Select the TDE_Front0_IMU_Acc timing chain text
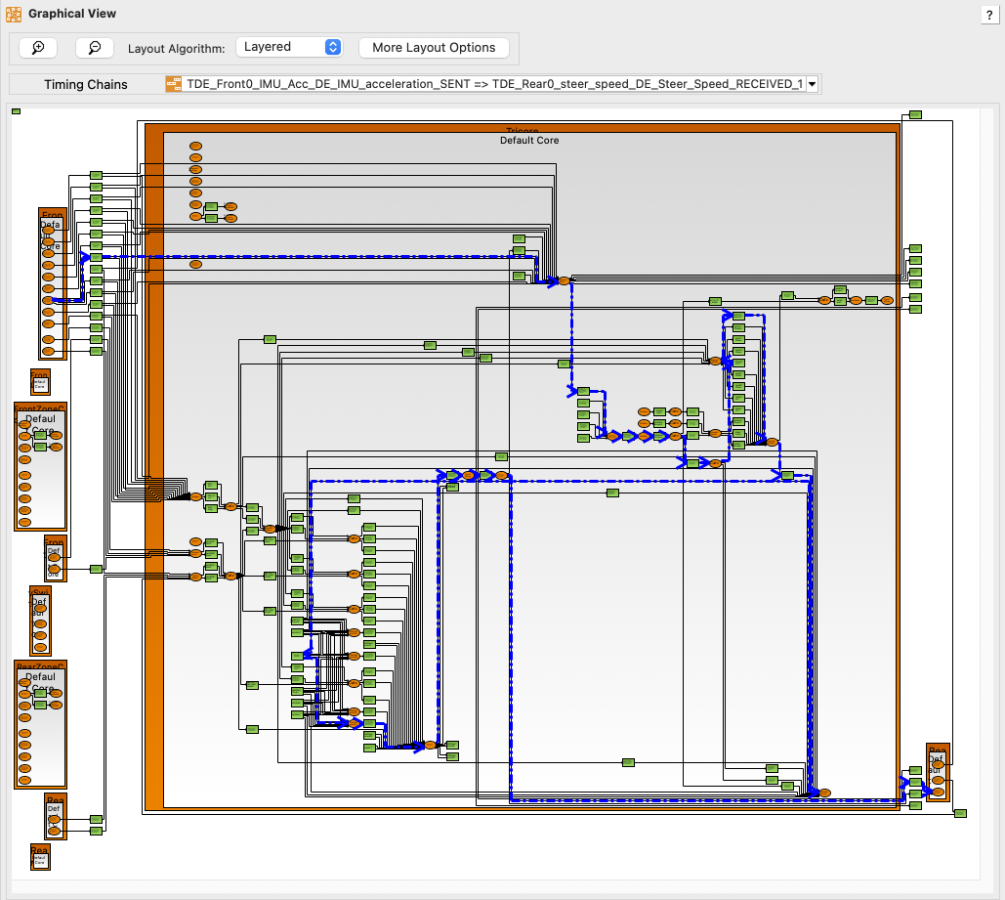This screenshot has height=900, width=1005. 494,84
